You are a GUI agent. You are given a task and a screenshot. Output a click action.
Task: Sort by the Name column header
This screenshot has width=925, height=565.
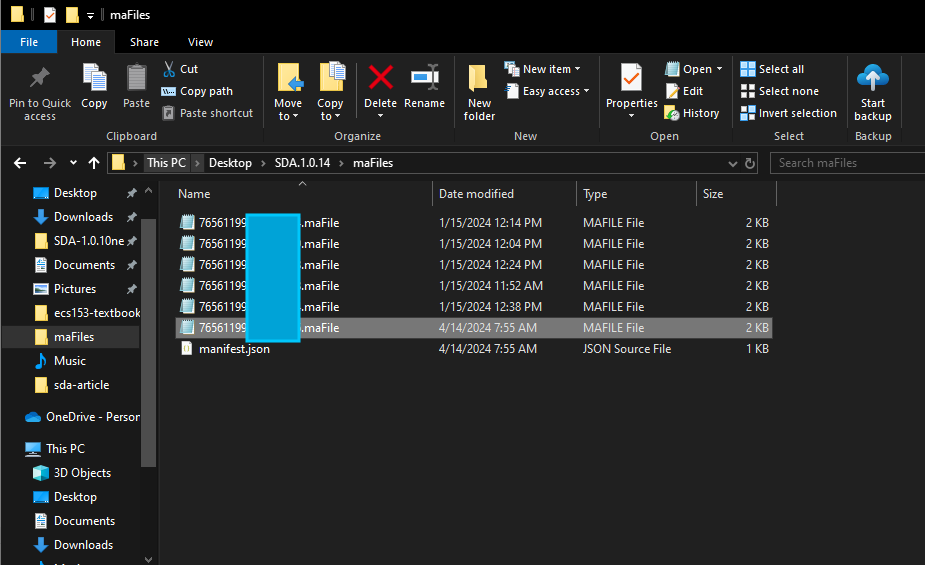[x=302, y=193]
